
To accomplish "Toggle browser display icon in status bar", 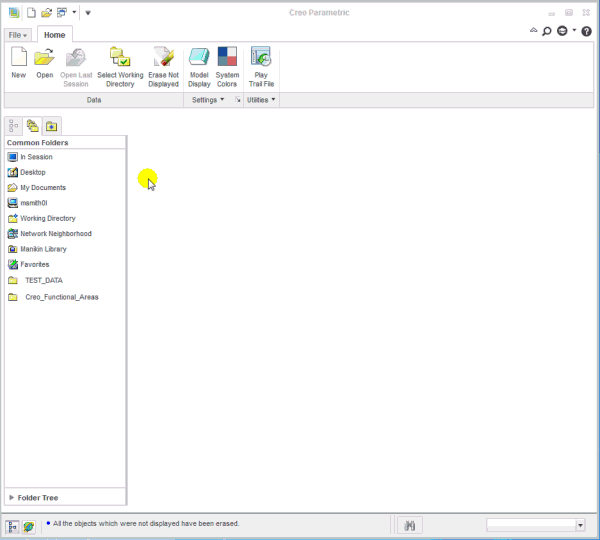I will point(29,527).
